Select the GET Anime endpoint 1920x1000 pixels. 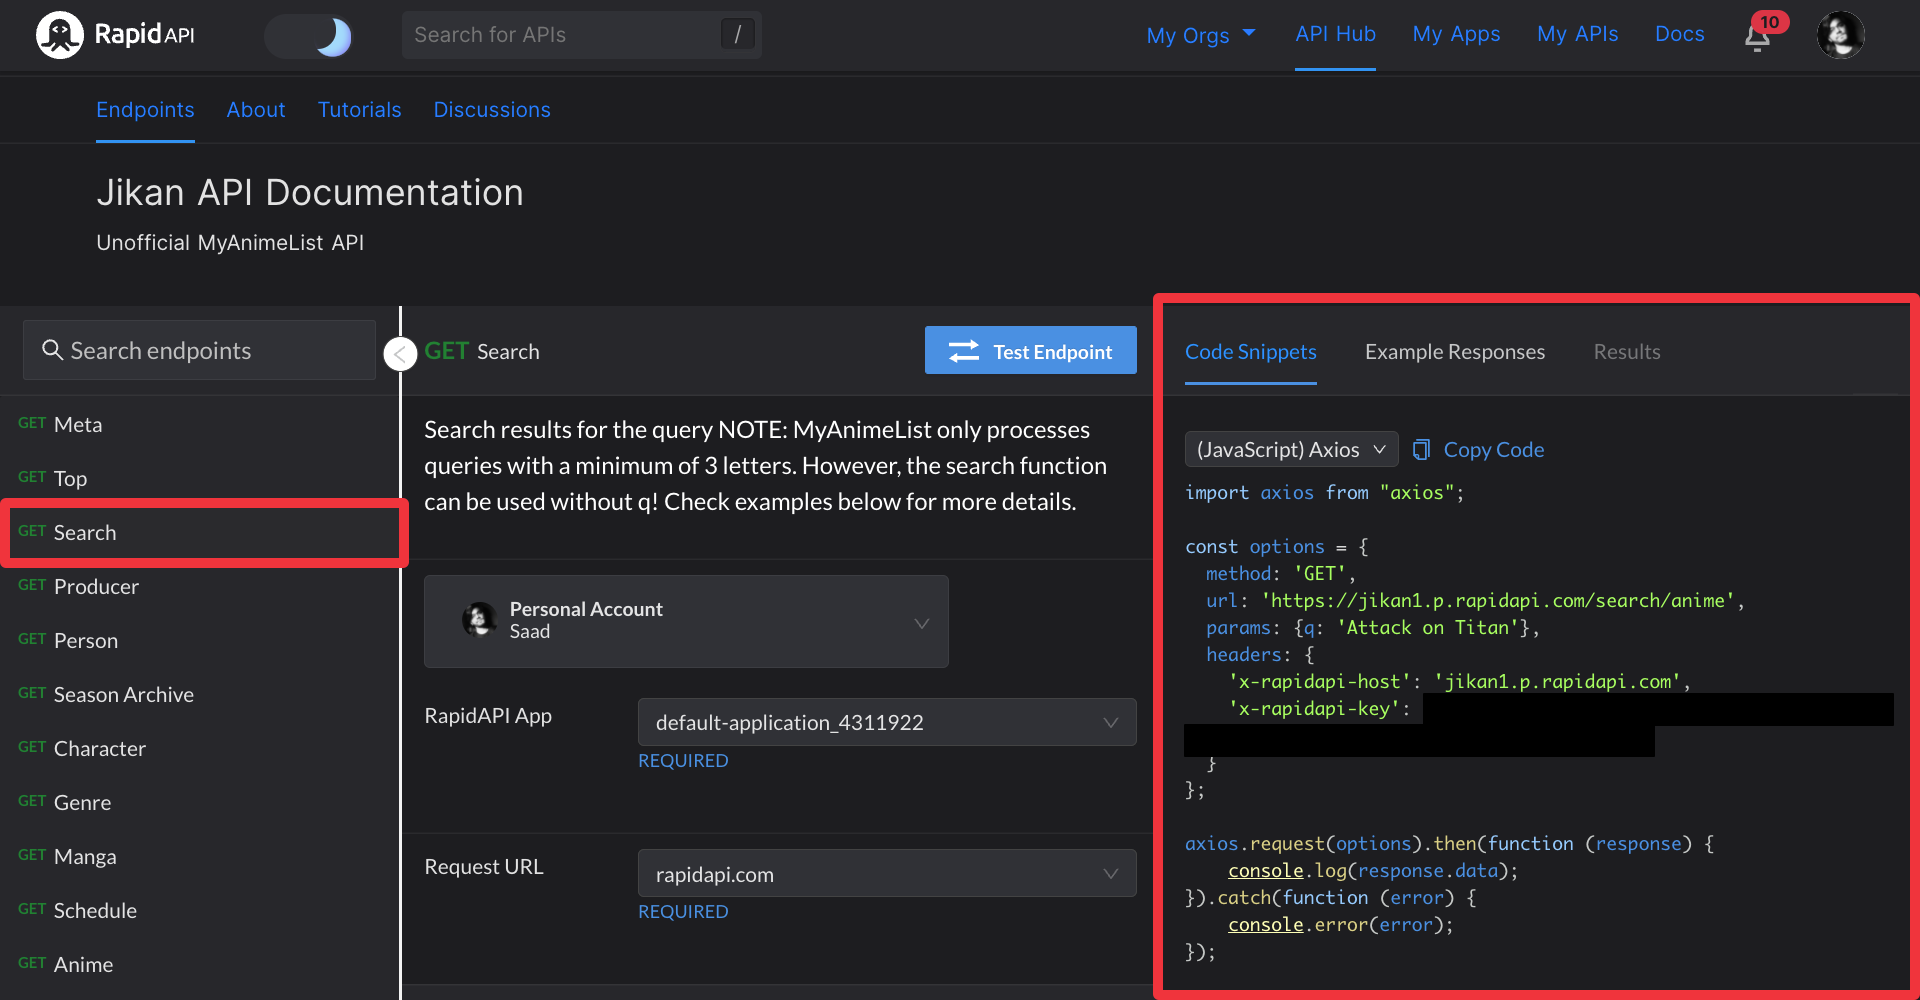tap(200, 964)
